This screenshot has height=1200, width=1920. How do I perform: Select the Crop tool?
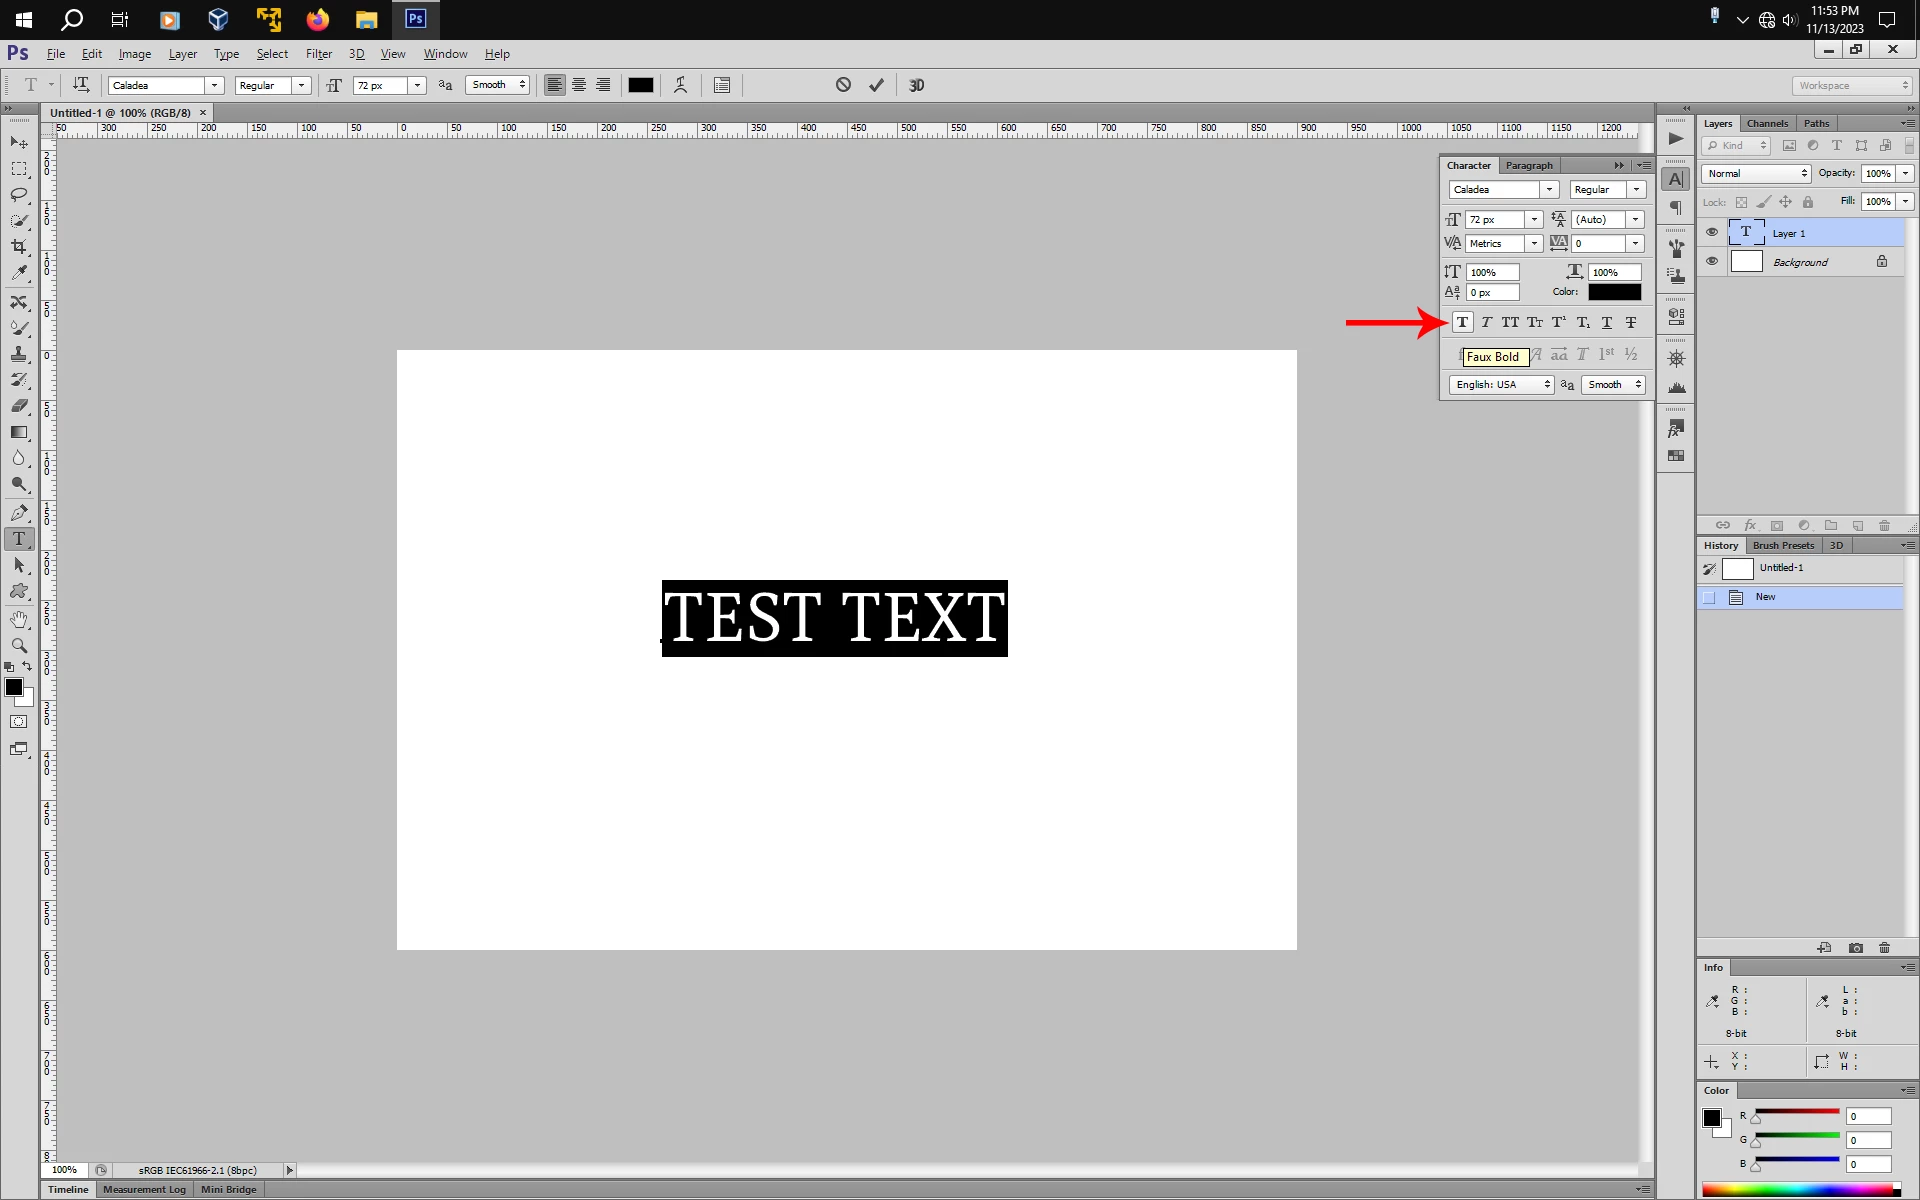pos(19,246)
